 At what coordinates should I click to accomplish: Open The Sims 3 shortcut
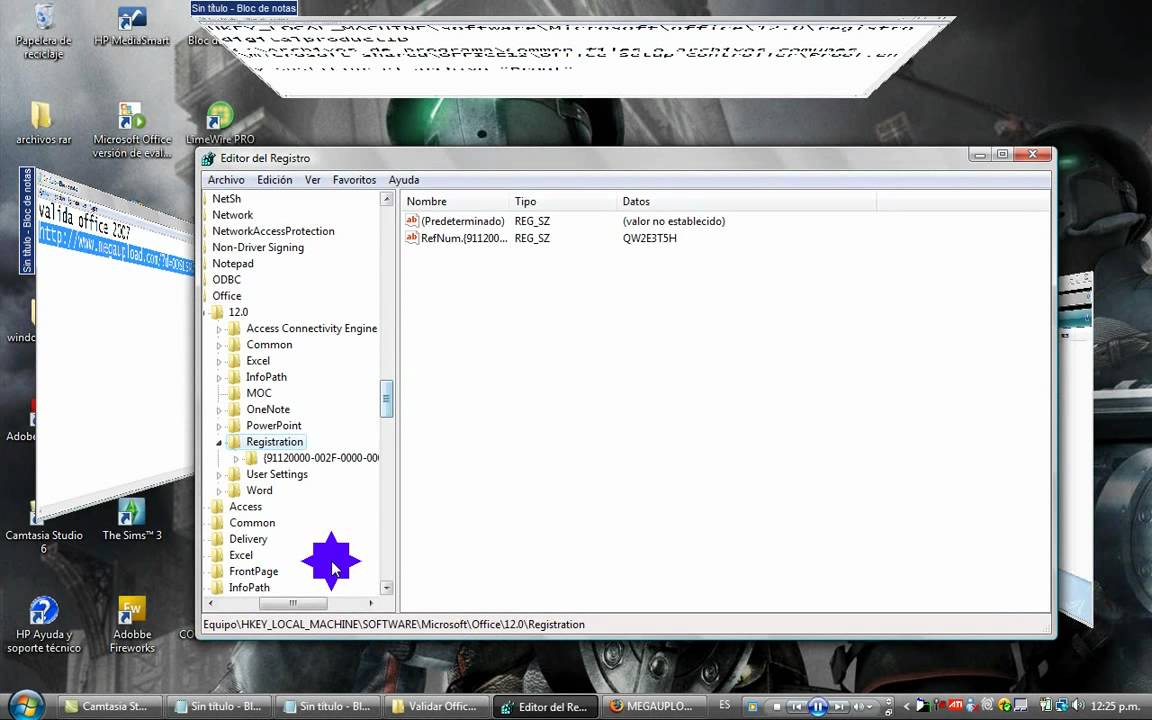(132, 520)
